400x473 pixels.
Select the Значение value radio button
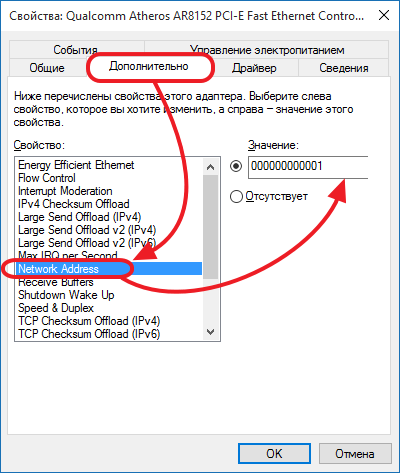[236, 166]
